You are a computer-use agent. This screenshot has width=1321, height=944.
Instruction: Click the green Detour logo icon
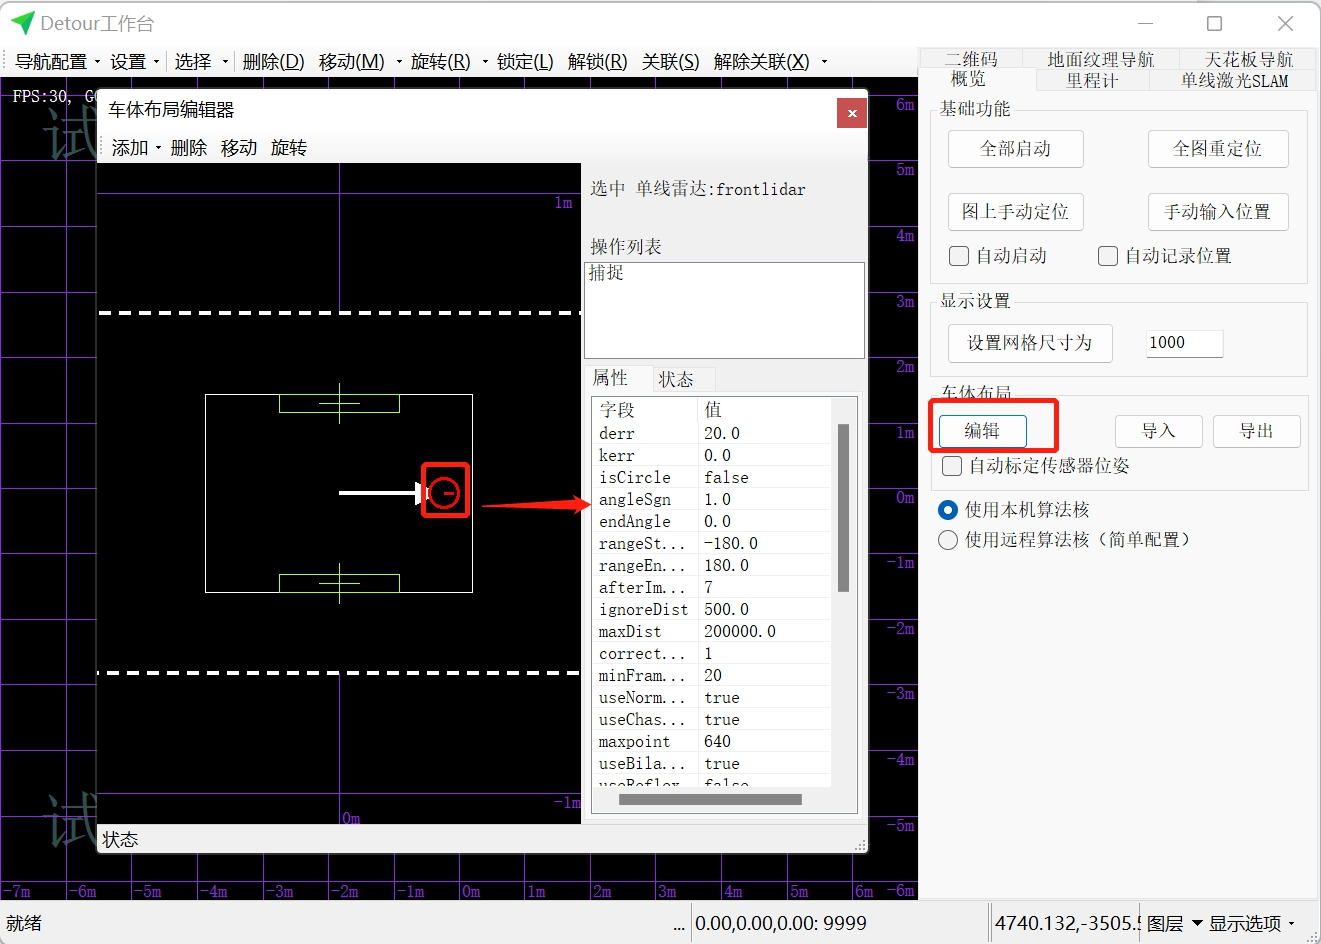[x=22, y=23]
